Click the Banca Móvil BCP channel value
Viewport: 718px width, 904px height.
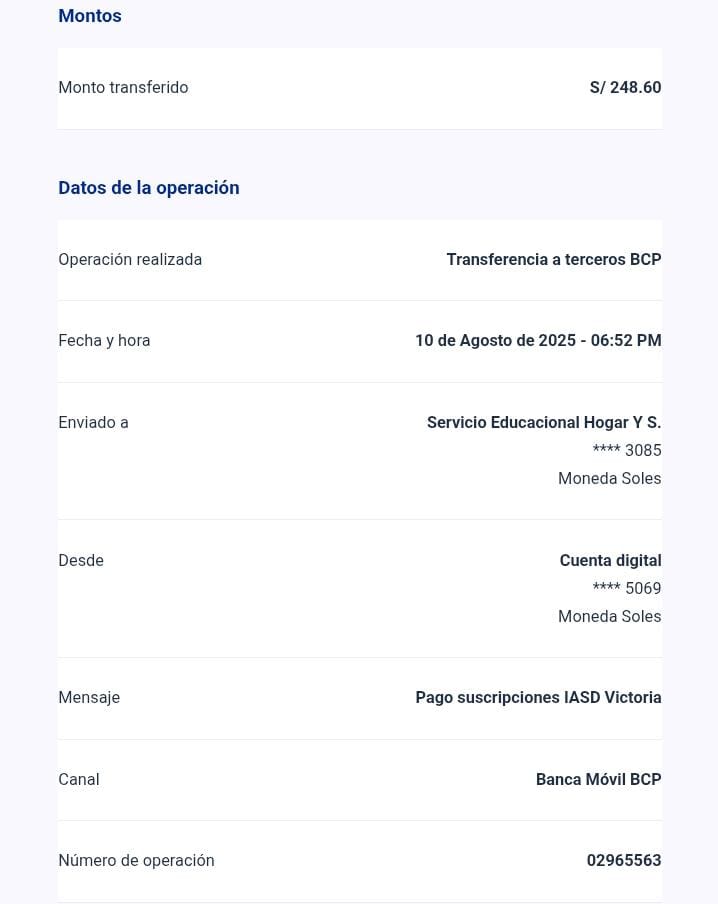point(598,780)
